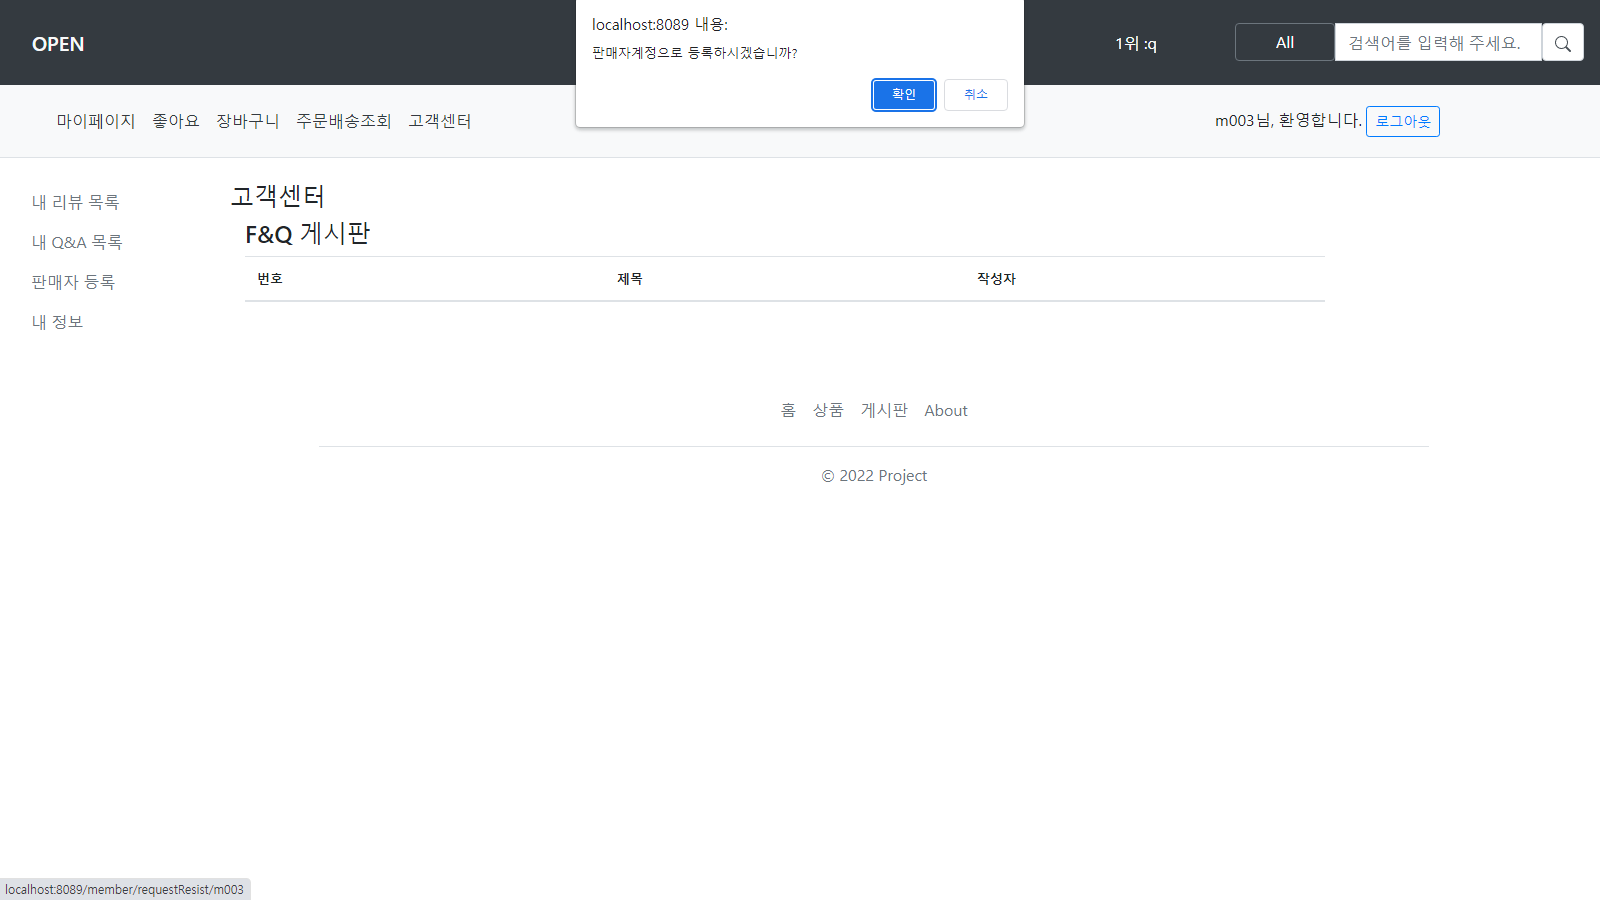Open the 좋아요 favorites page
The height and width of the screenshot is (900, 1600).
pyautogui.click(x=175, y=120)
